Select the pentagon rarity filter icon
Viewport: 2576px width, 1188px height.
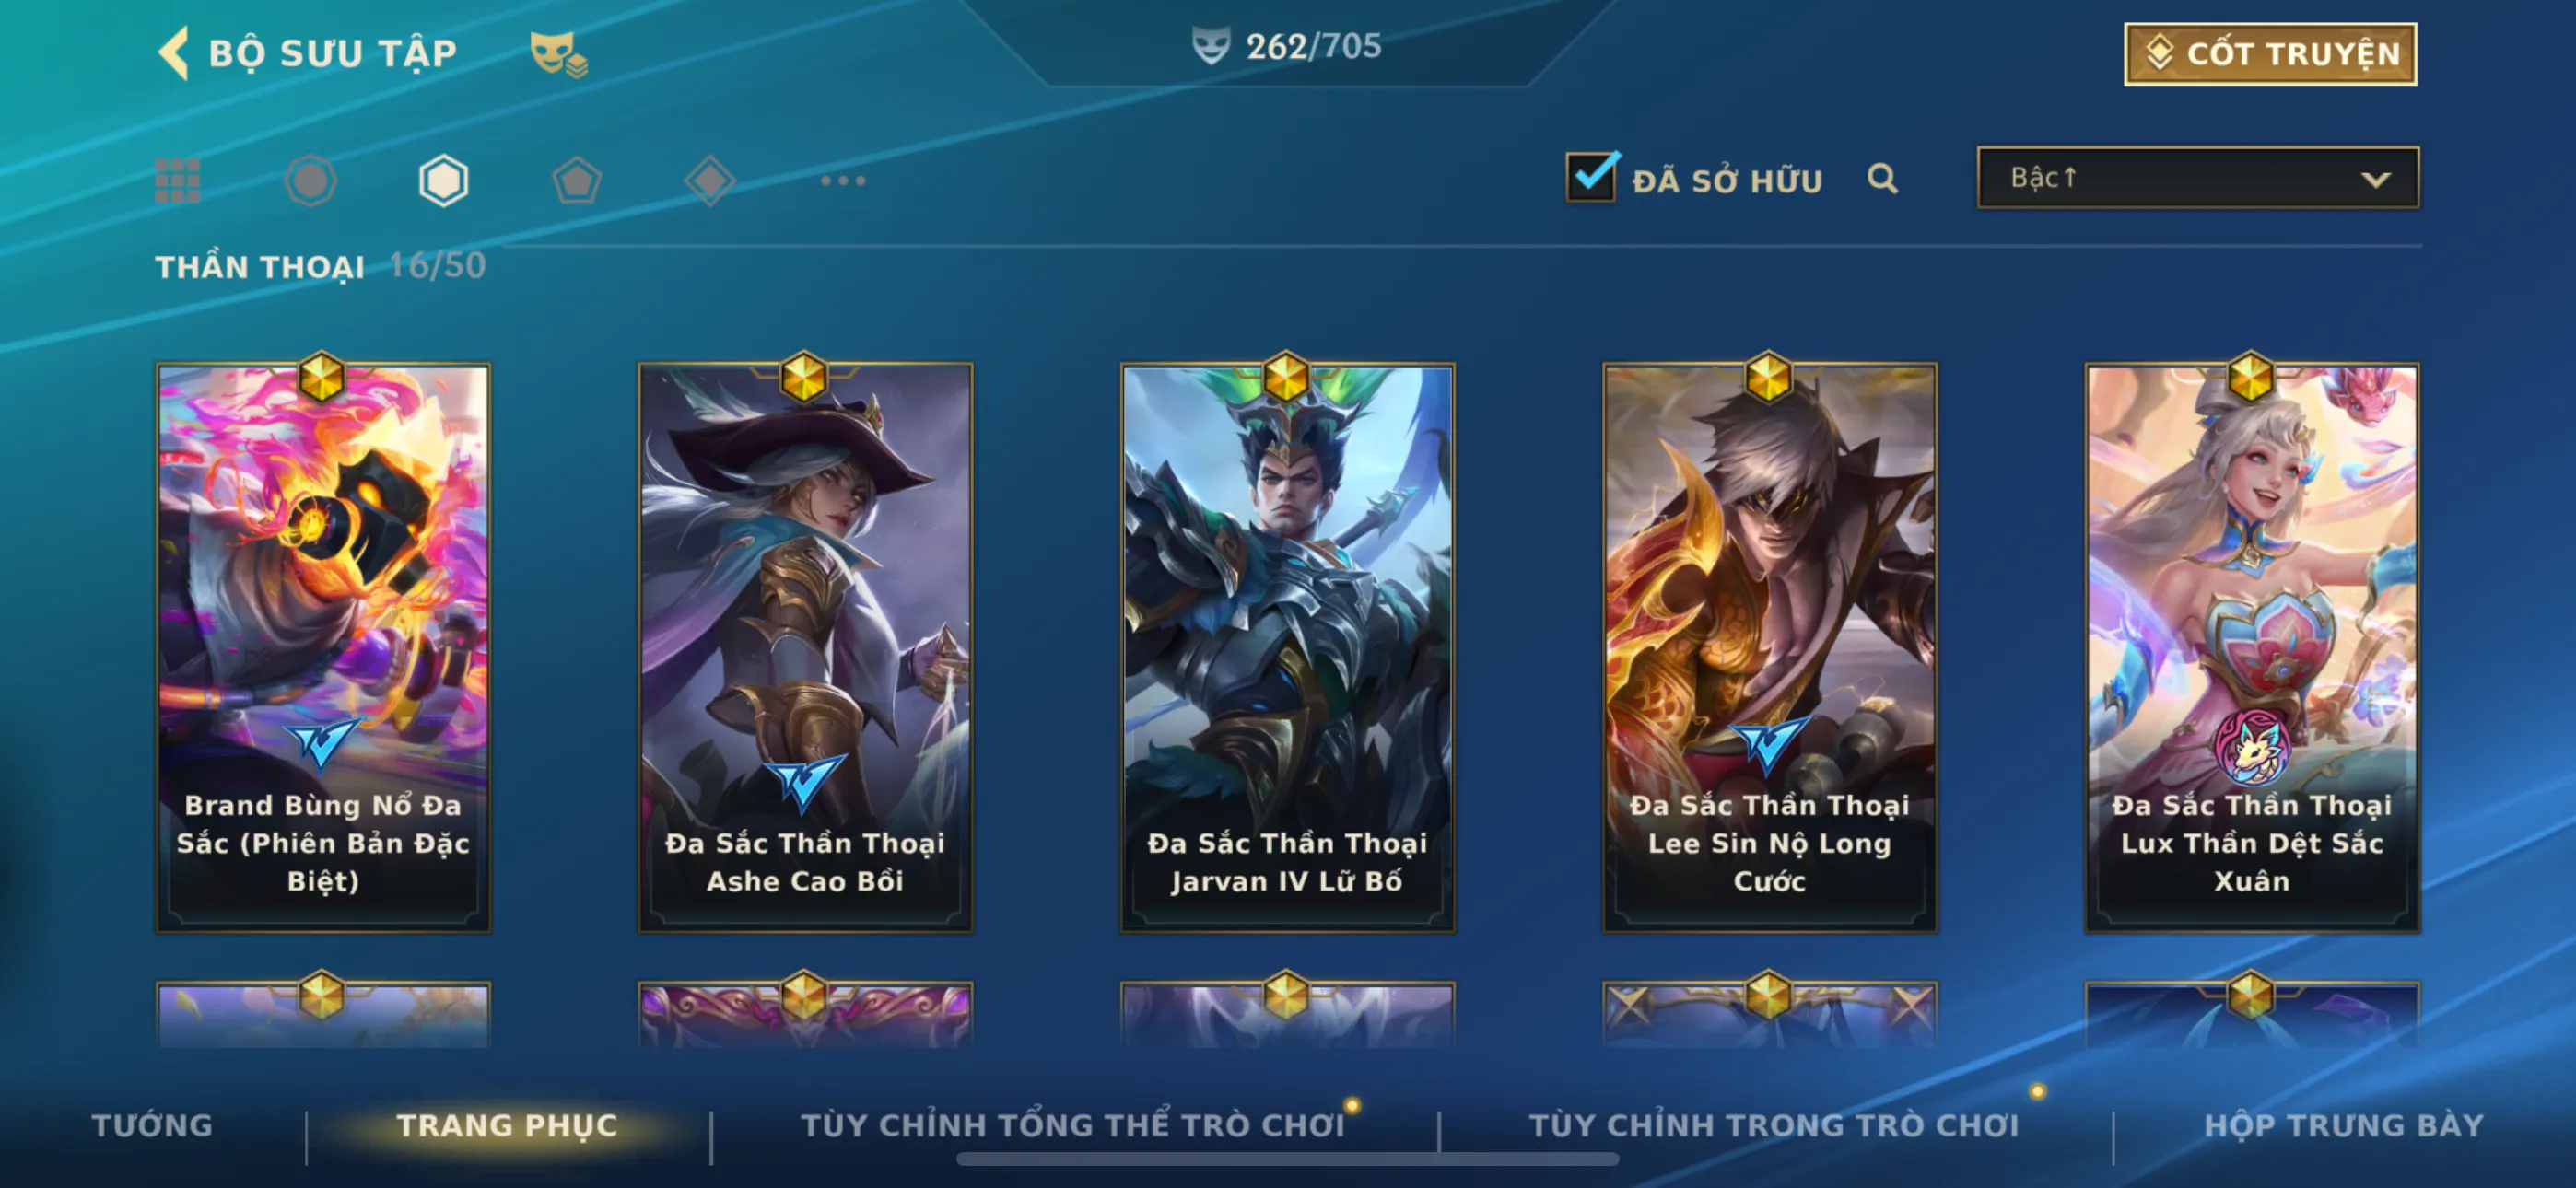point(576,181)
